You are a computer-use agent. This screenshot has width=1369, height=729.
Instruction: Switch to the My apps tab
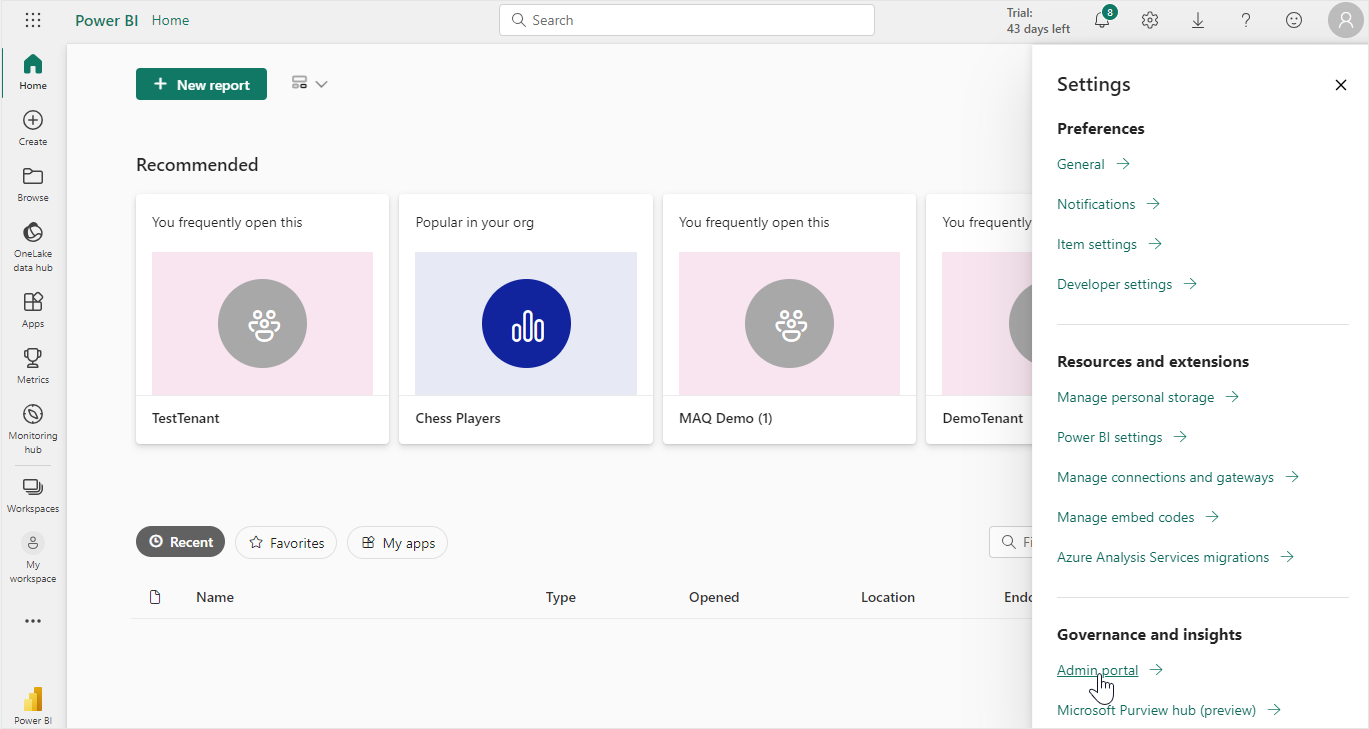coord(398,542)
